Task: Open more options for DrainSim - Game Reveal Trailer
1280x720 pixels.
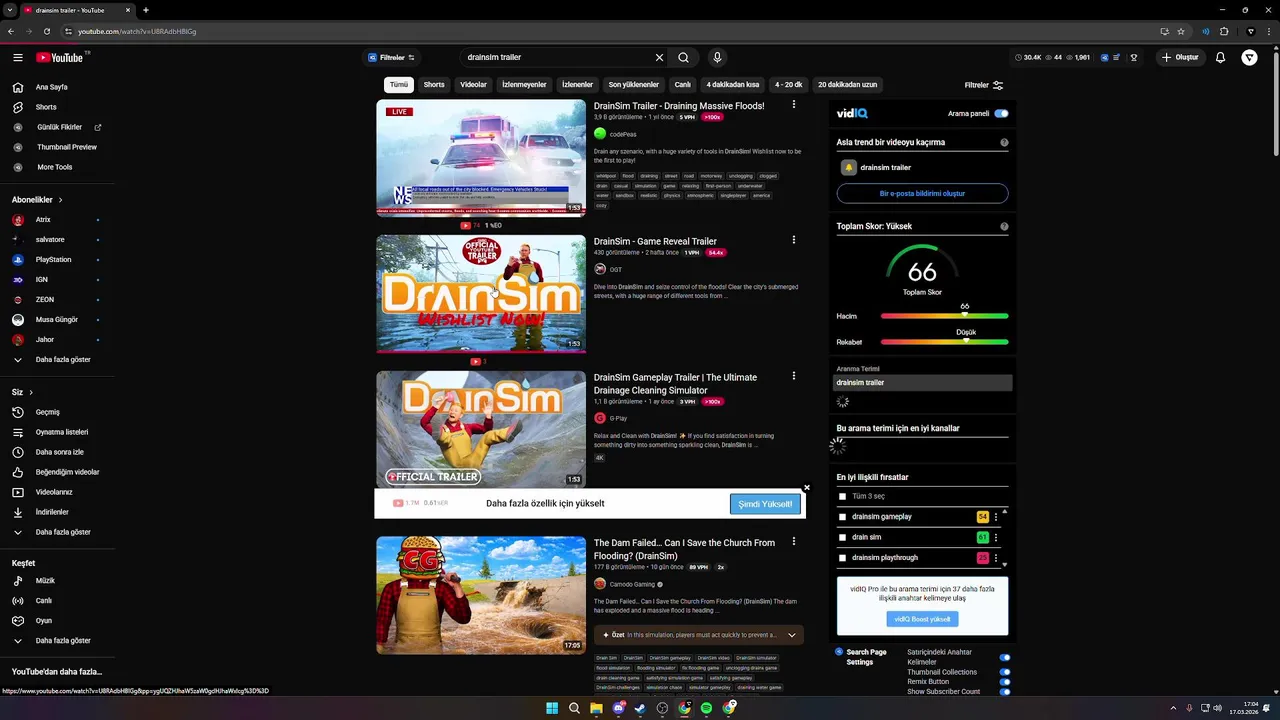Action: click(794, 240)
